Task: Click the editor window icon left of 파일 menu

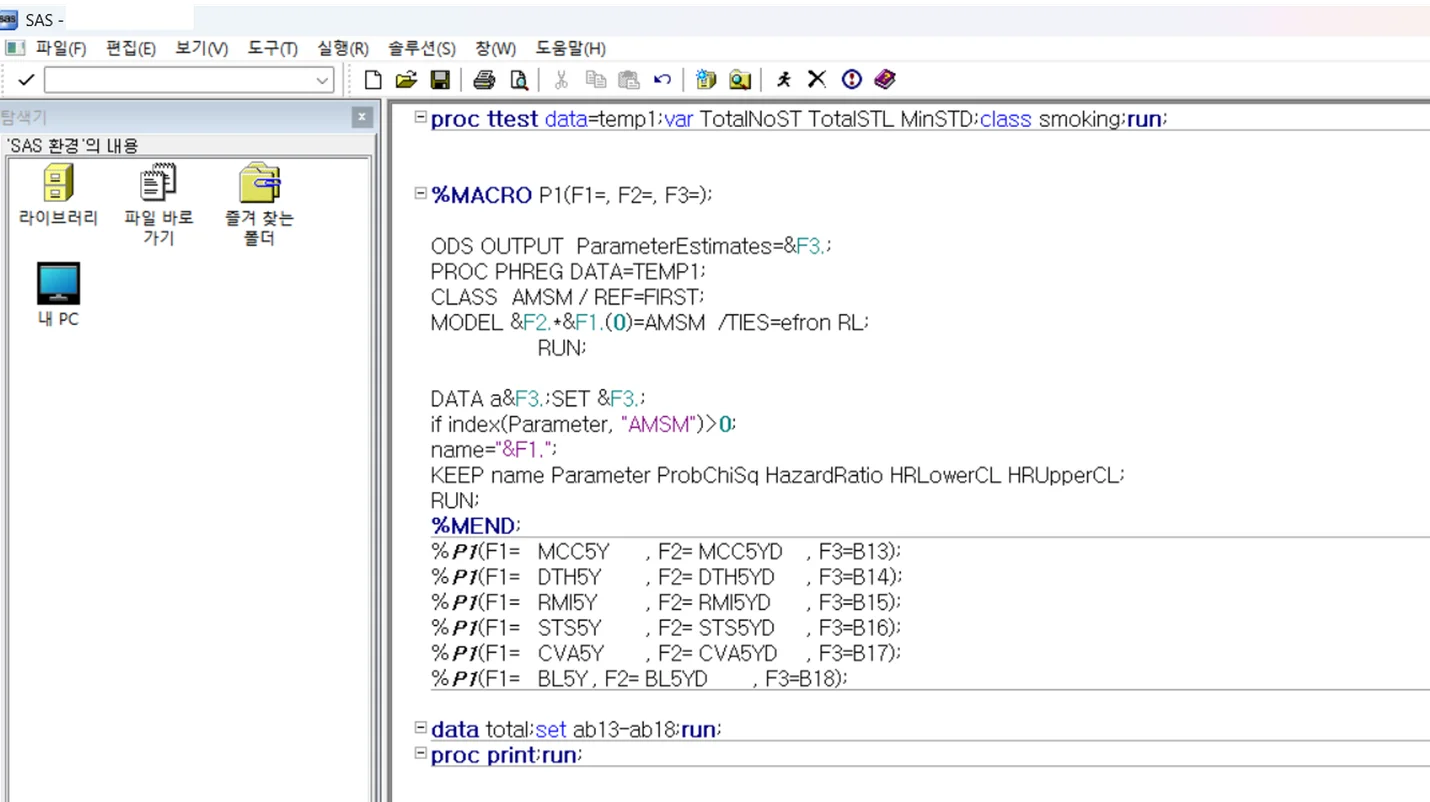Action: [14, 48]
